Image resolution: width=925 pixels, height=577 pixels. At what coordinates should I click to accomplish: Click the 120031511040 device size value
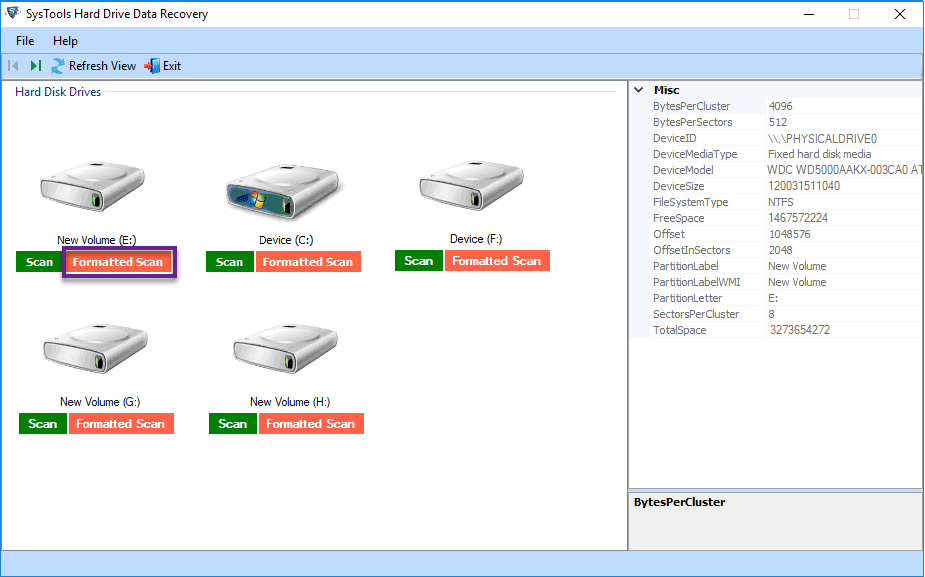click(x=804, y=186)
